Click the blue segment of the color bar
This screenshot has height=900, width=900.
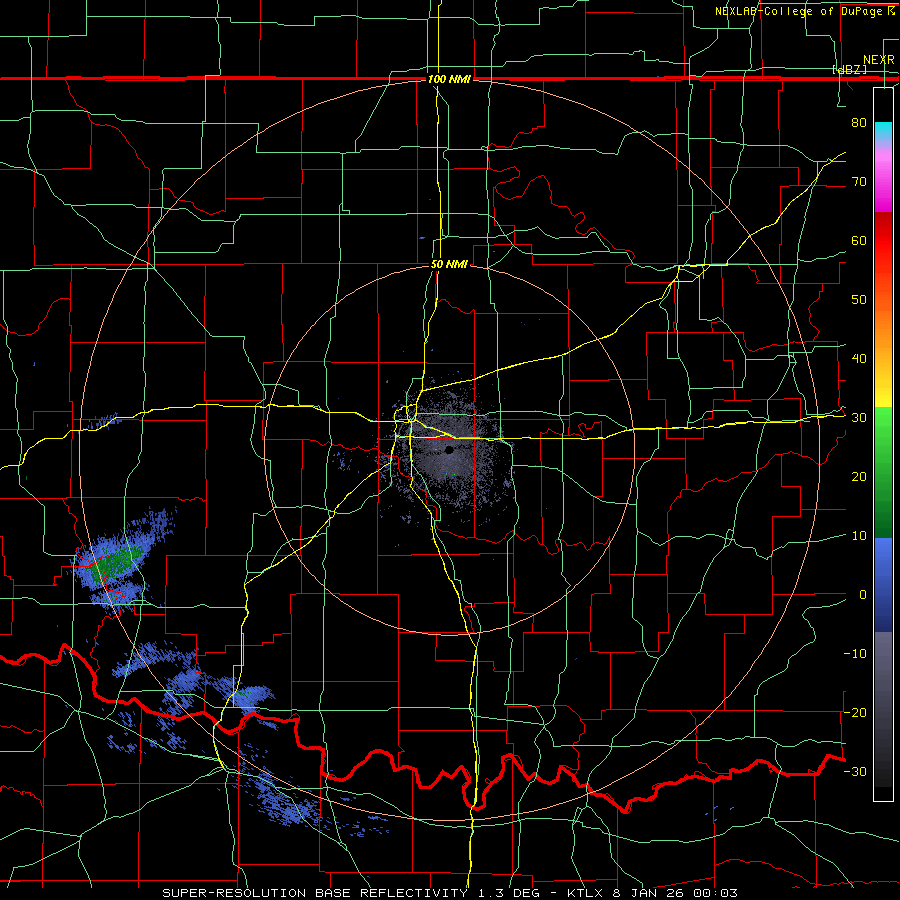pos(883,585)
